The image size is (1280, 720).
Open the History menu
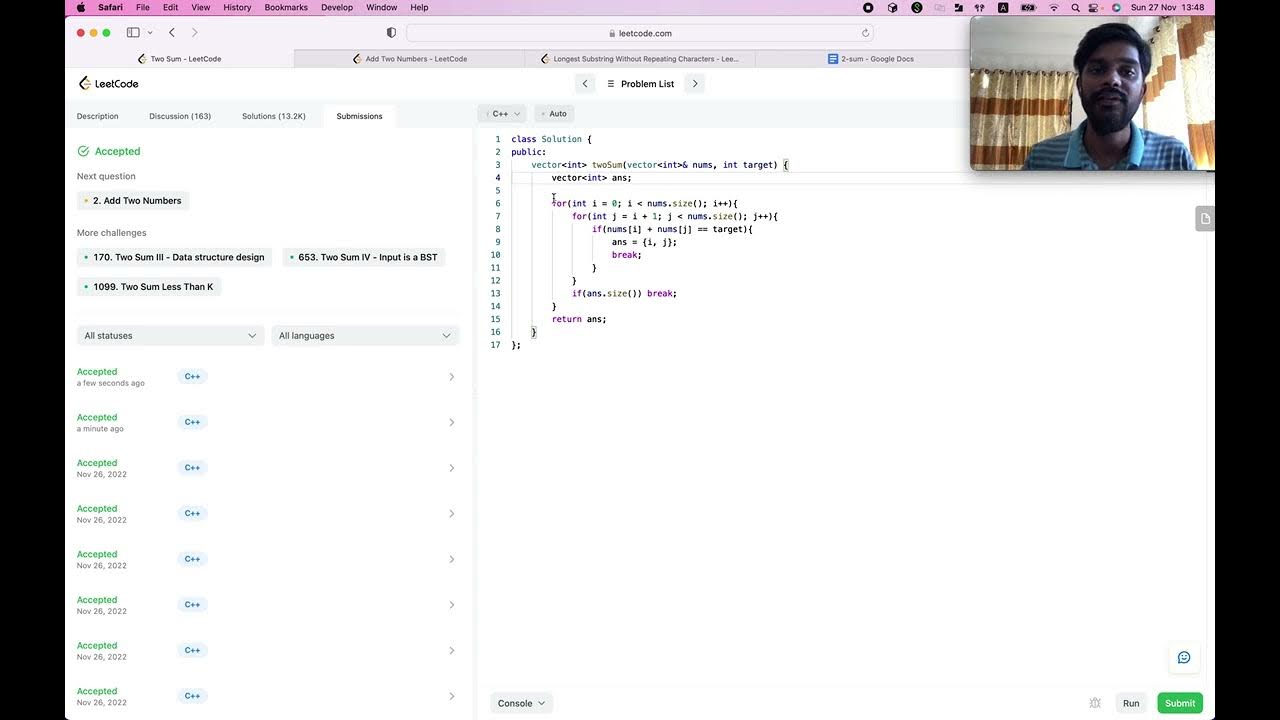[237, 7]
